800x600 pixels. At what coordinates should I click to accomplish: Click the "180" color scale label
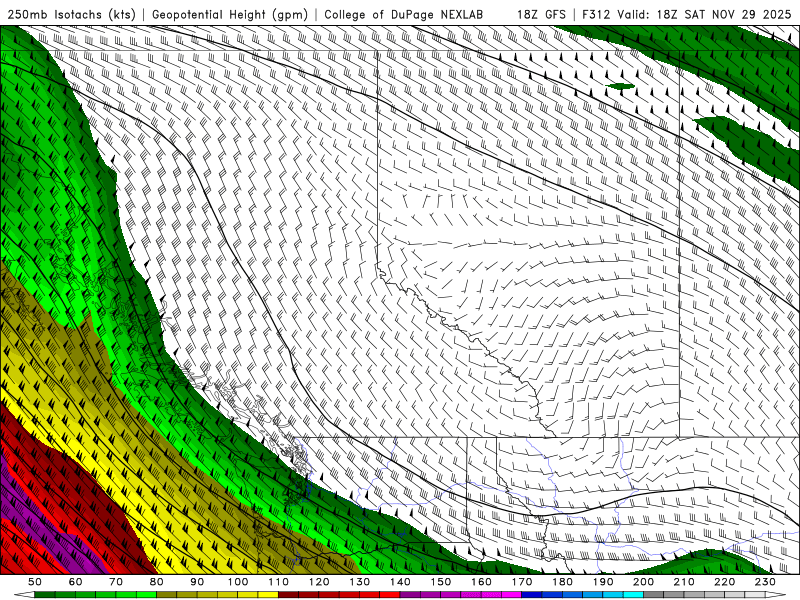[562, 582]
